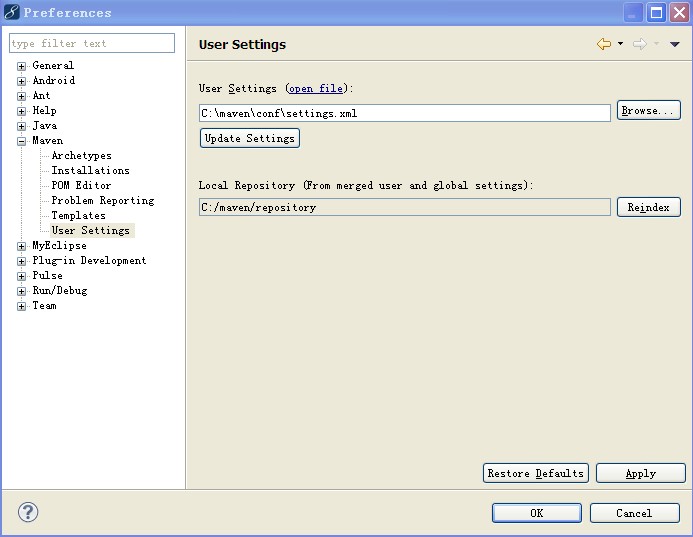The width and height of the screenshot is (693, 537).
Task: Select Archetypes under Maven
Action: pyautogui.click(x=81, y=156)
